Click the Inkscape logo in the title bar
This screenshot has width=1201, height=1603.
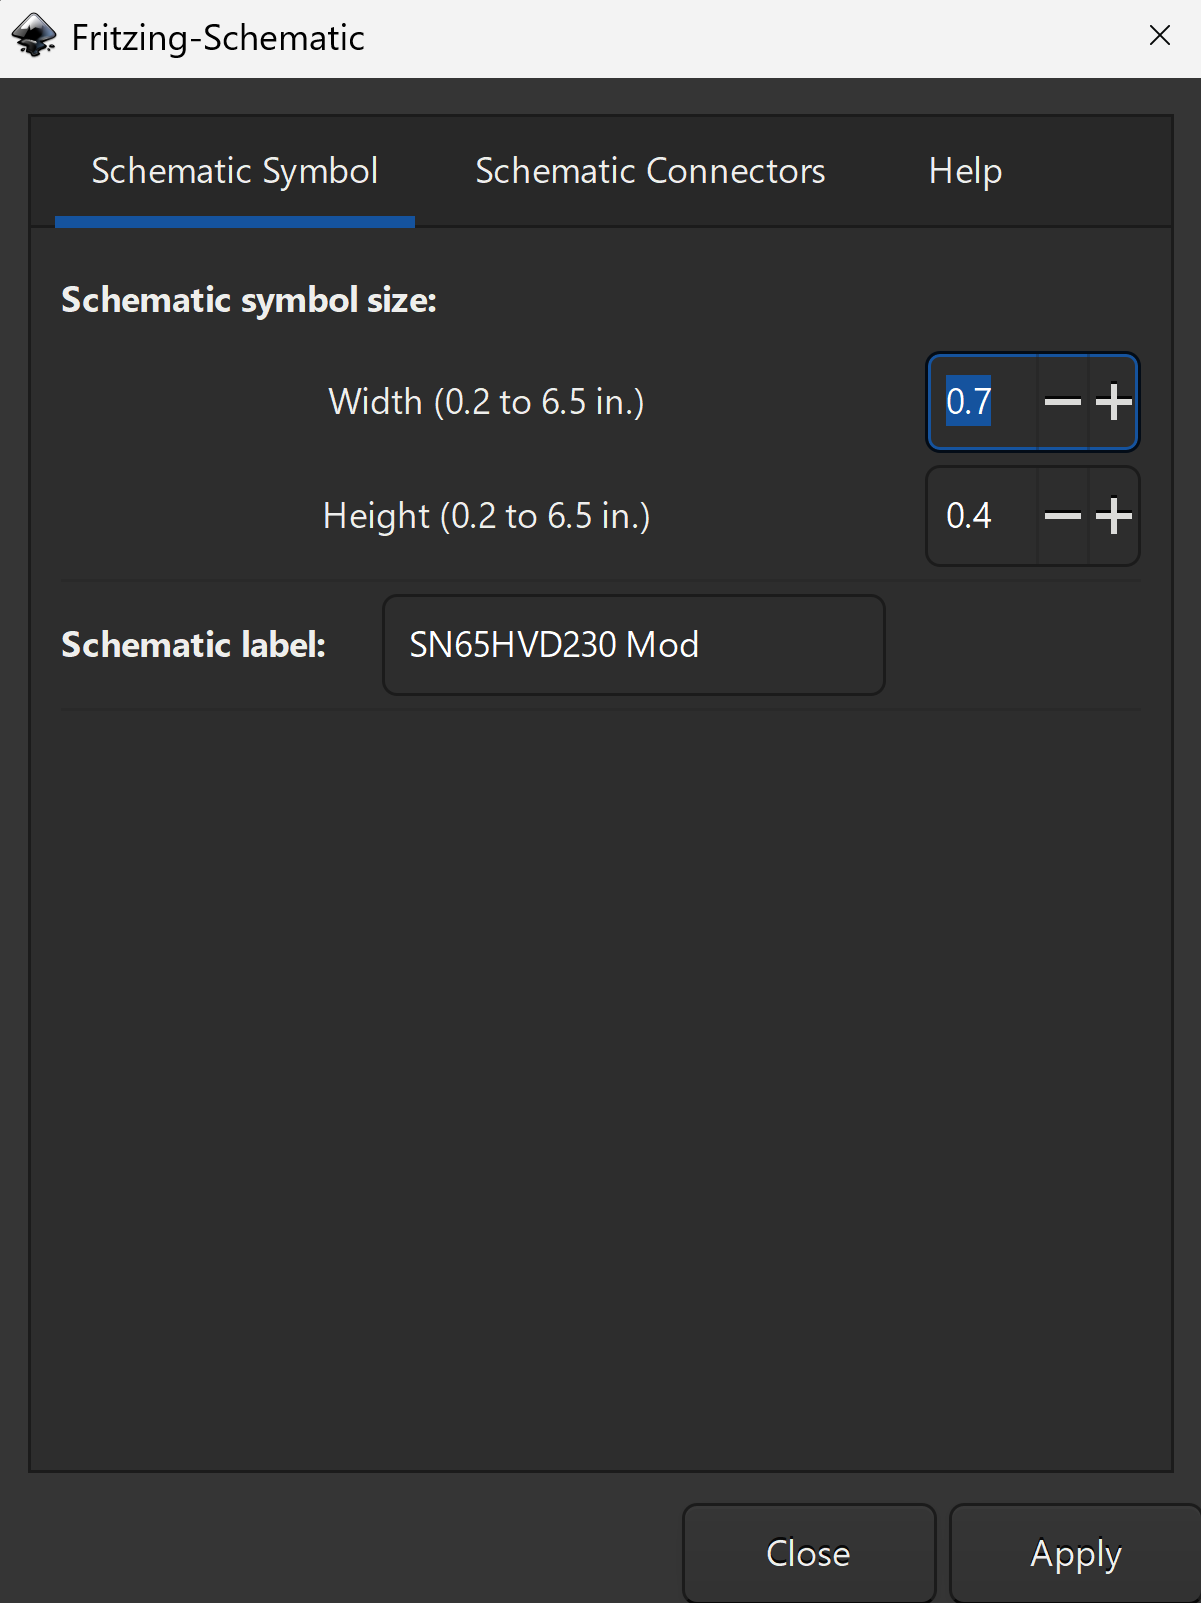click(x=34, y=37)
